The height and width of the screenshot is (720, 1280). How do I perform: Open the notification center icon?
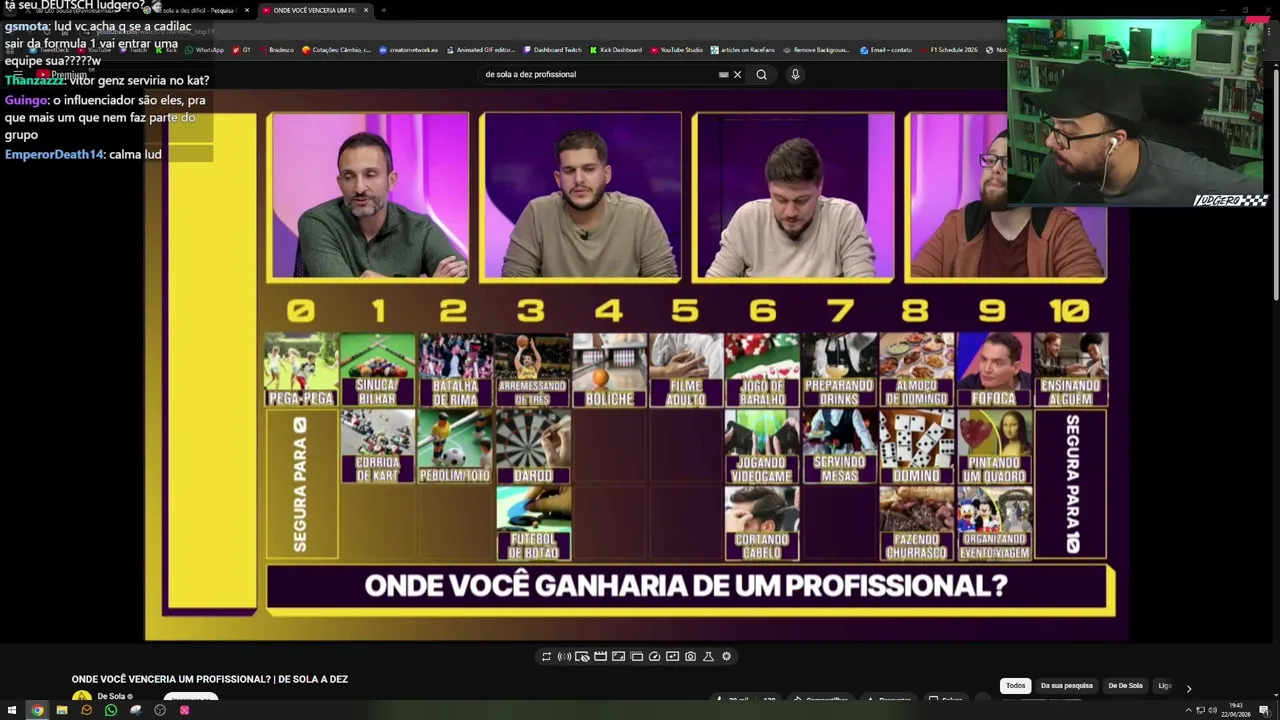[x=1264, y=710]
